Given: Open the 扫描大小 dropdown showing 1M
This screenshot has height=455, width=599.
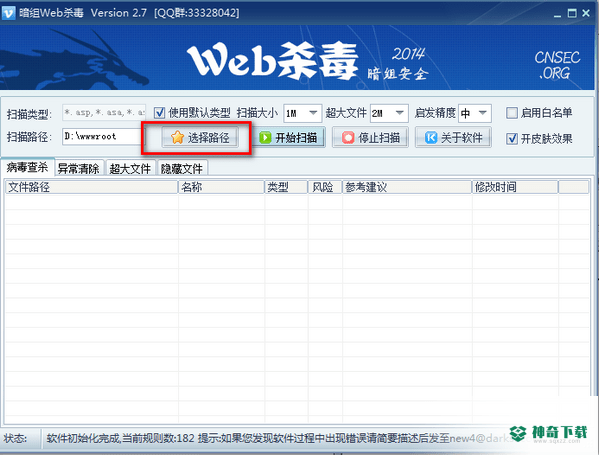Looking at the screenshot, I should tap(303, 113).
